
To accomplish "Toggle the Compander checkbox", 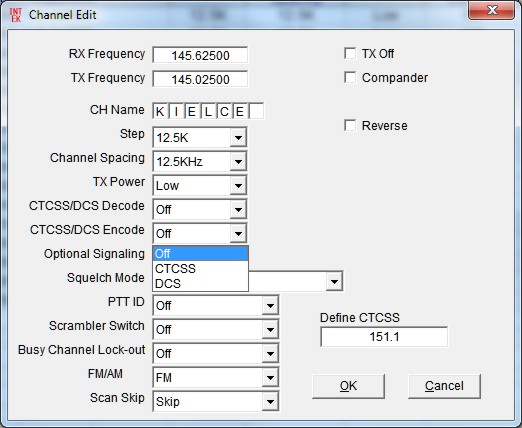I will pyautogui.click(x=350, y=77).
